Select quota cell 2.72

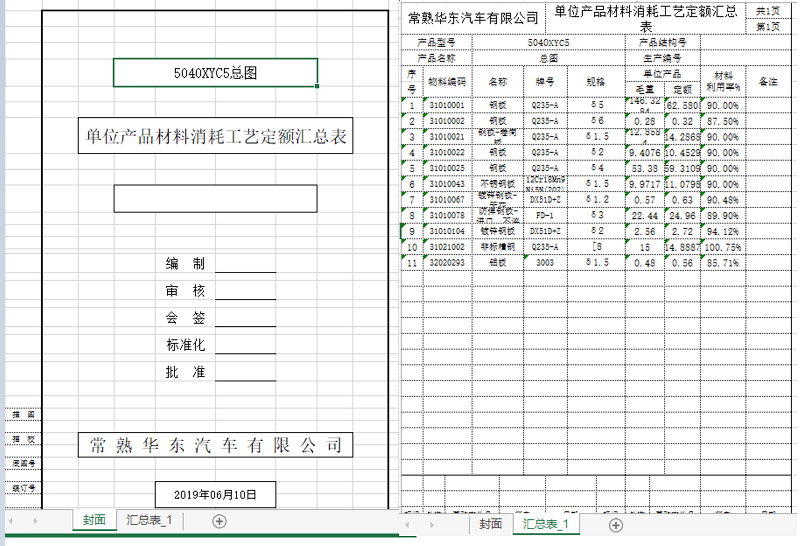coord(682,231)
